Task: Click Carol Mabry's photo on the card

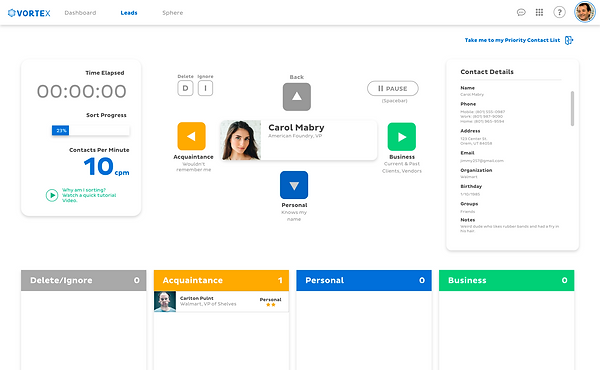Action: coord(241,140)
